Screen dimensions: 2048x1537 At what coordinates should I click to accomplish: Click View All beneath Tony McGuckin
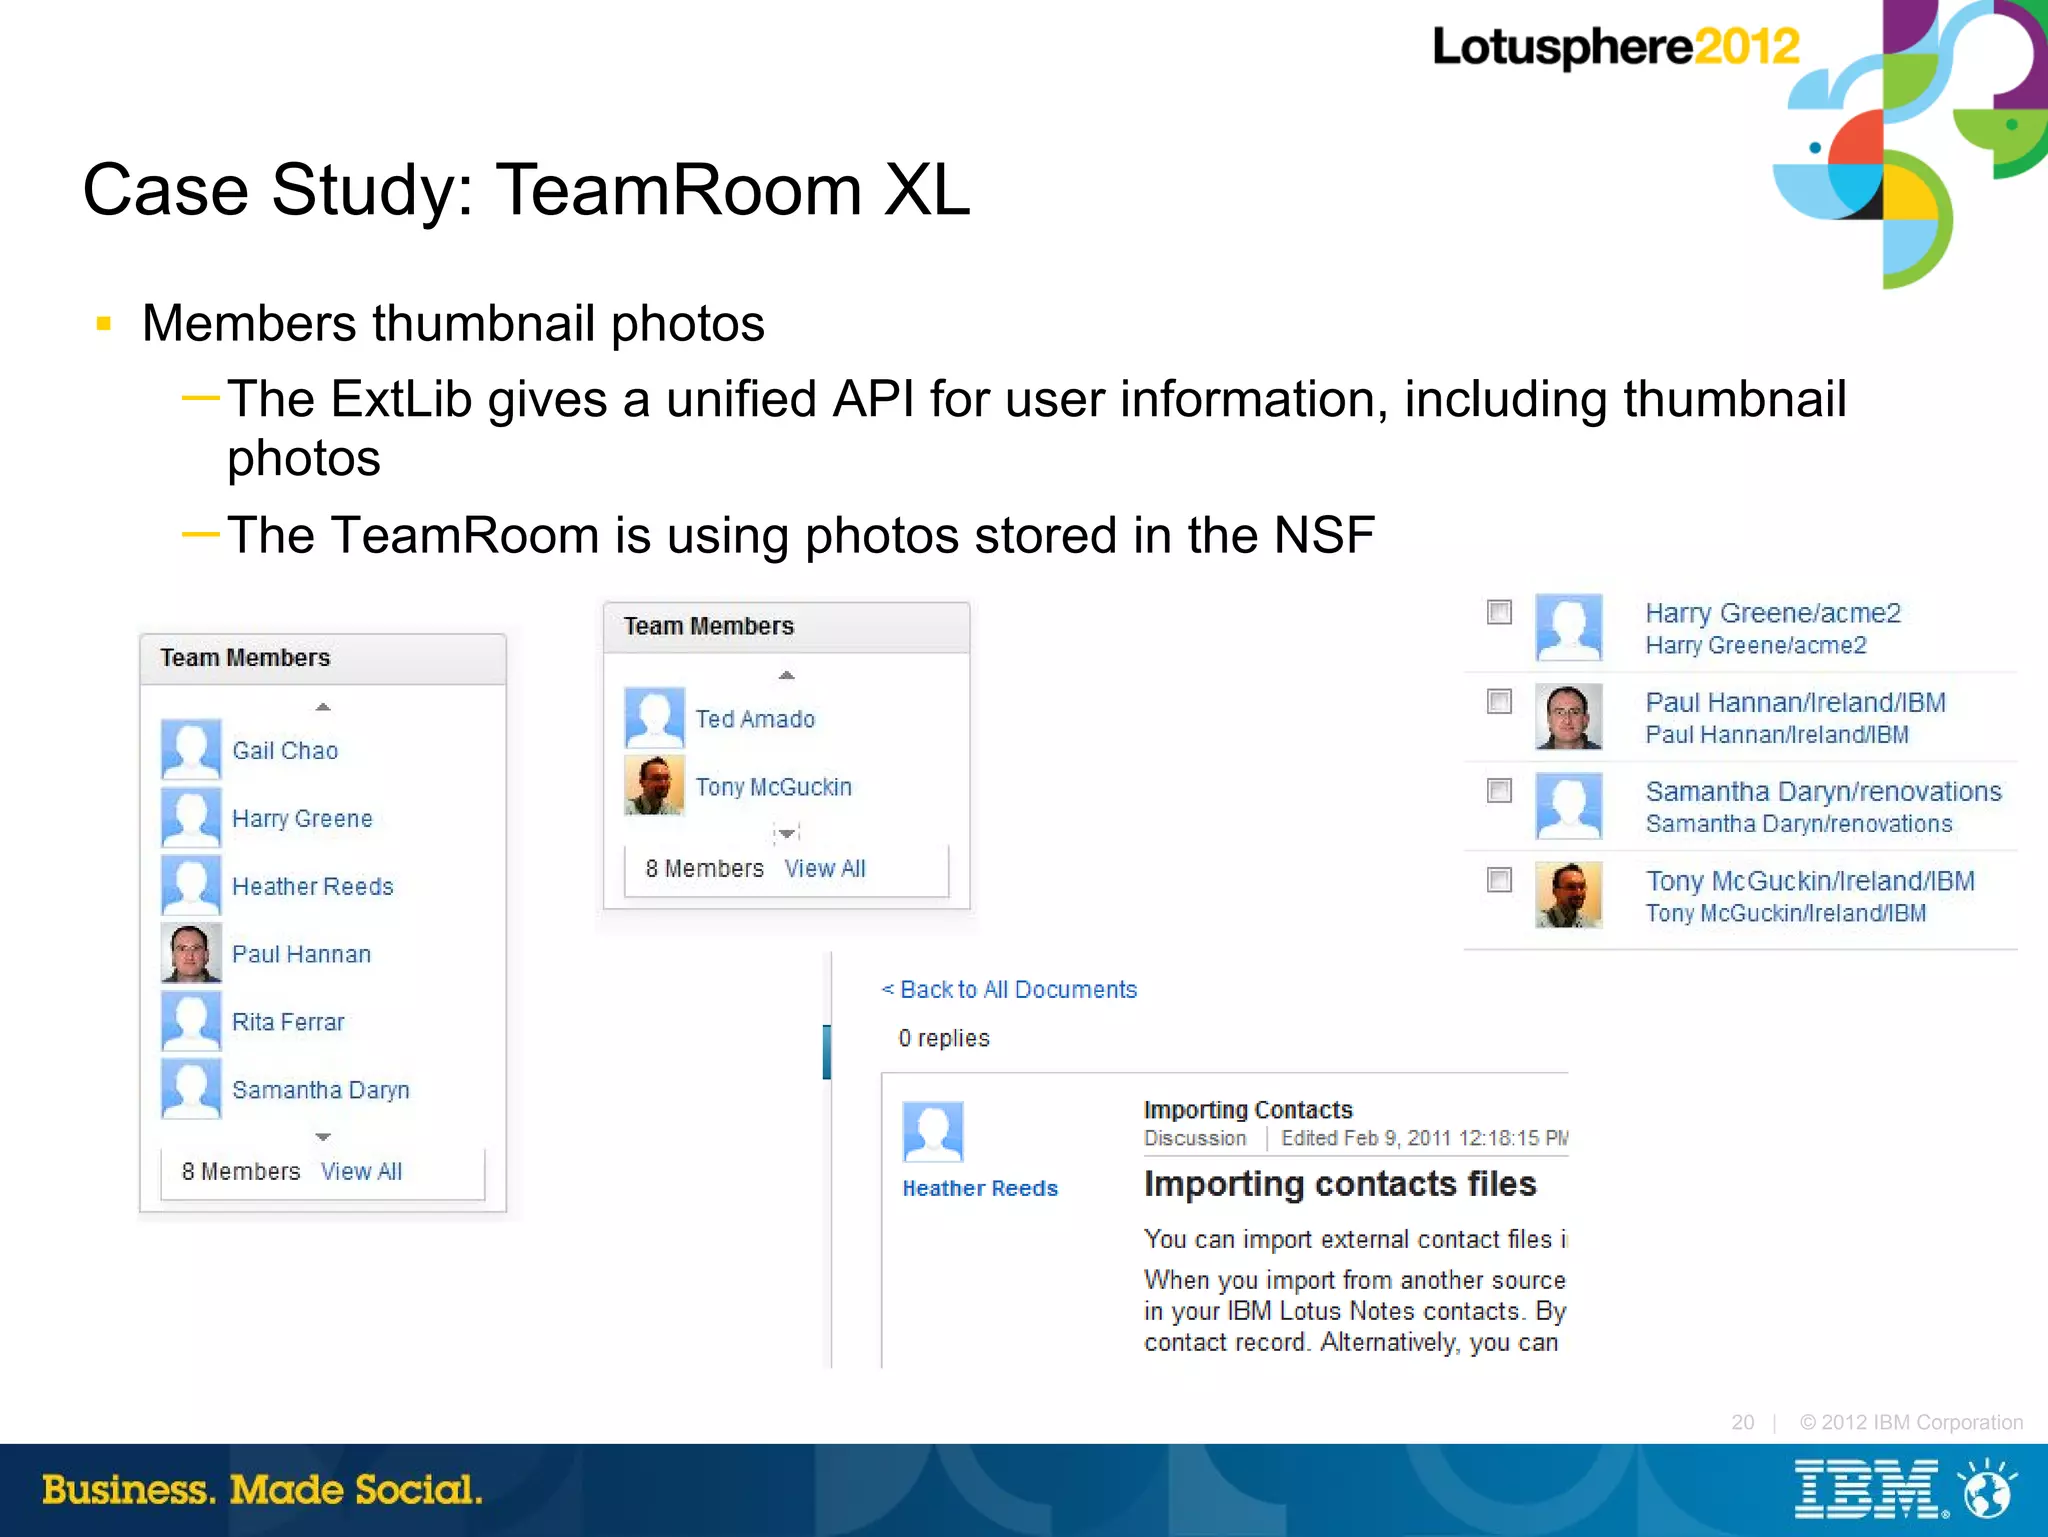pos(825,868)
